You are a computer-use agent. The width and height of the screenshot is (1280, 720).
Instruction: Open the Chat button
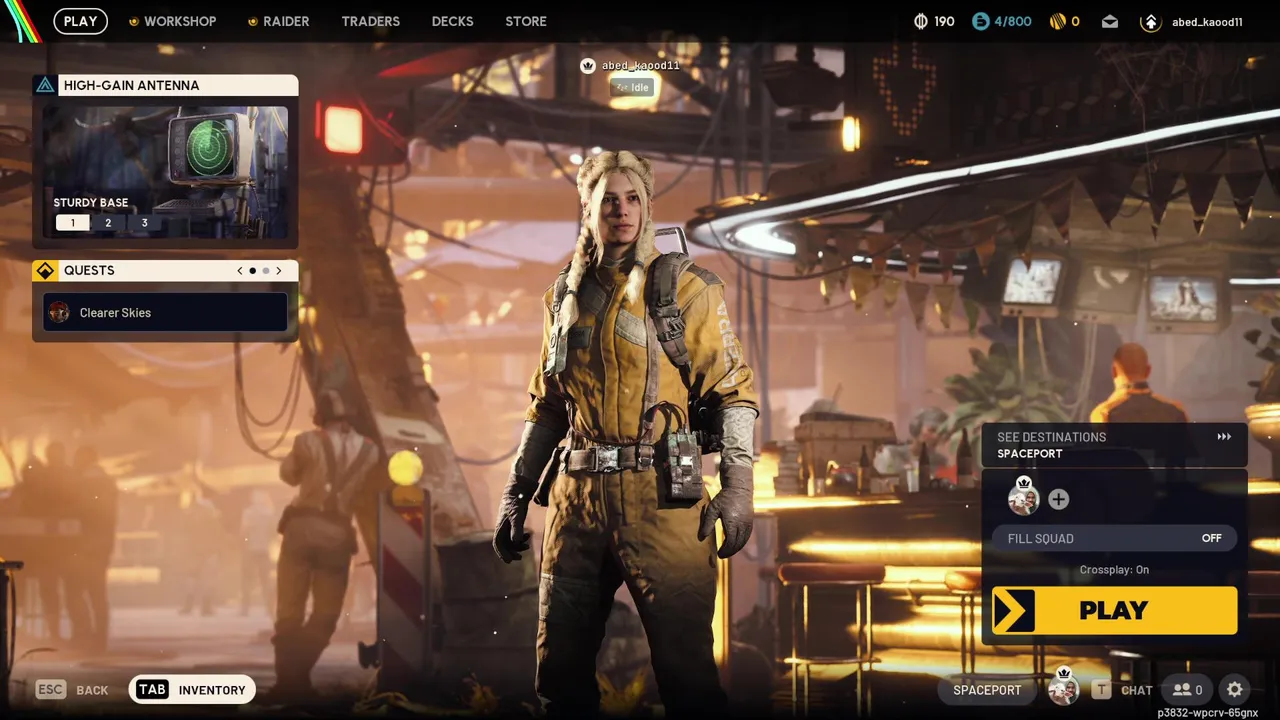click(x=1137, y=690)
